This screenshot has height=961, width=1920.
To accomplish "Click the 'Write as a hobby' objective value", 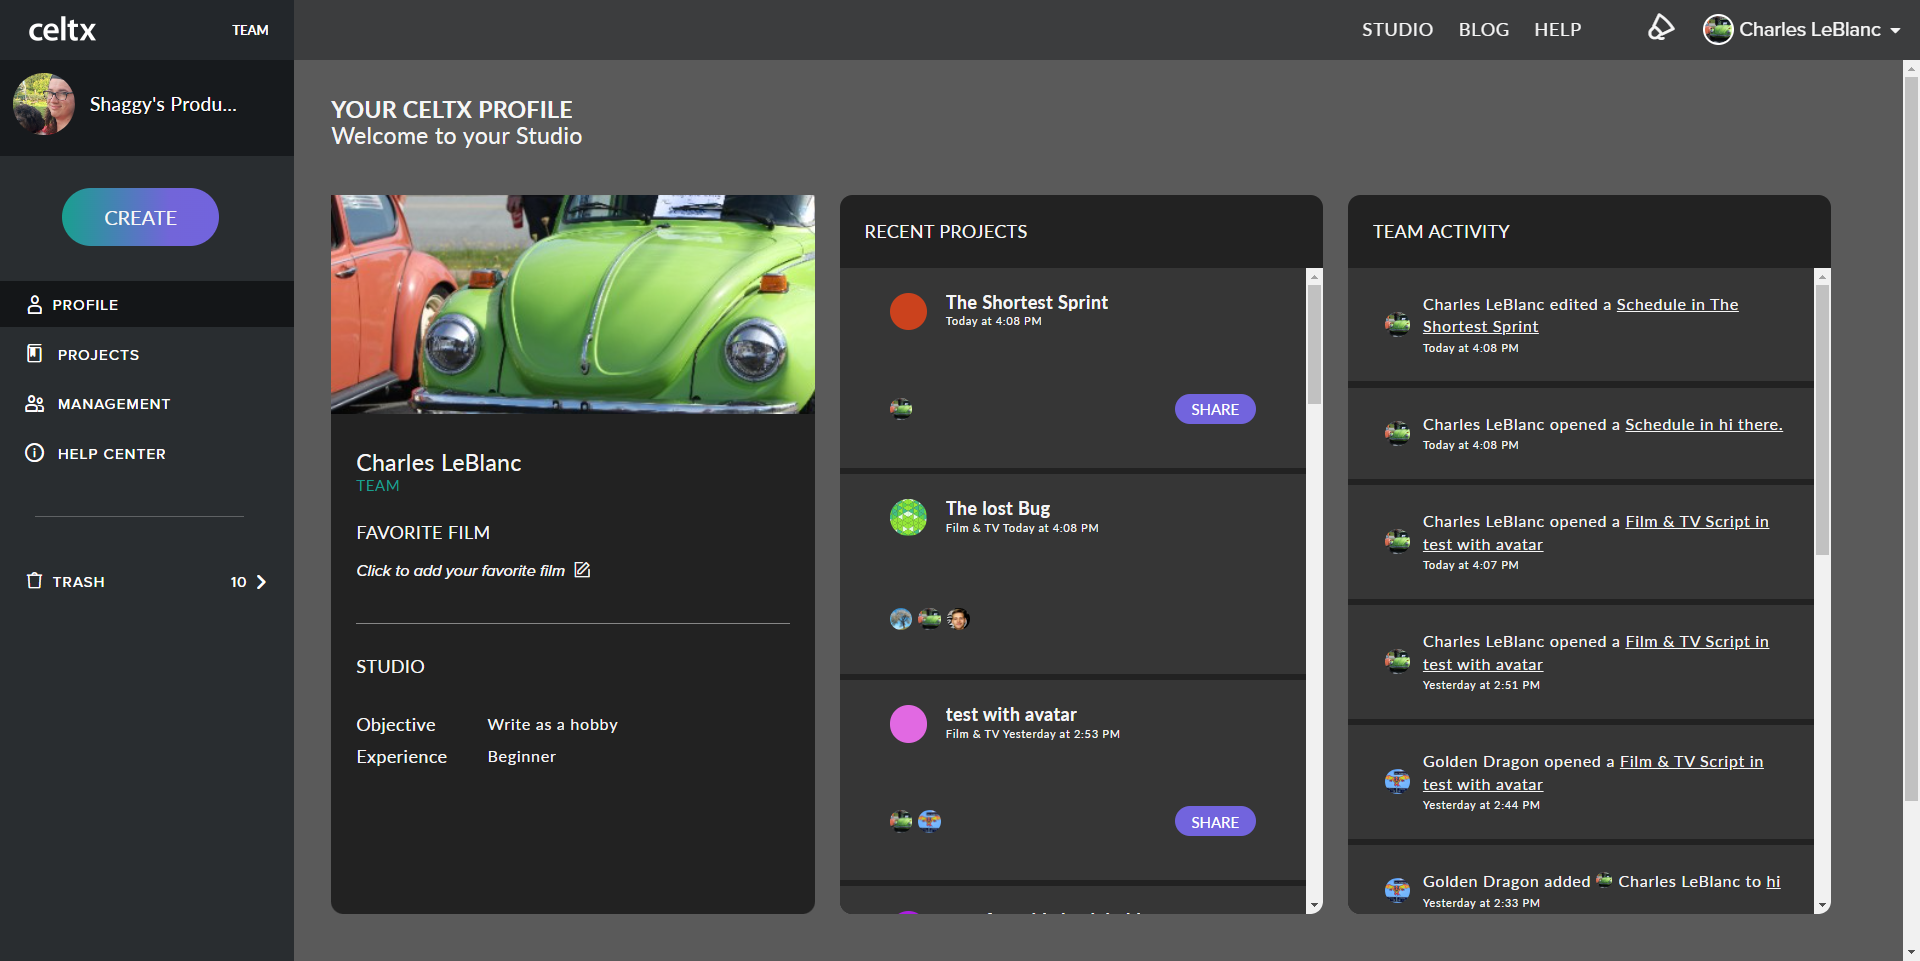I will point(552,725).
